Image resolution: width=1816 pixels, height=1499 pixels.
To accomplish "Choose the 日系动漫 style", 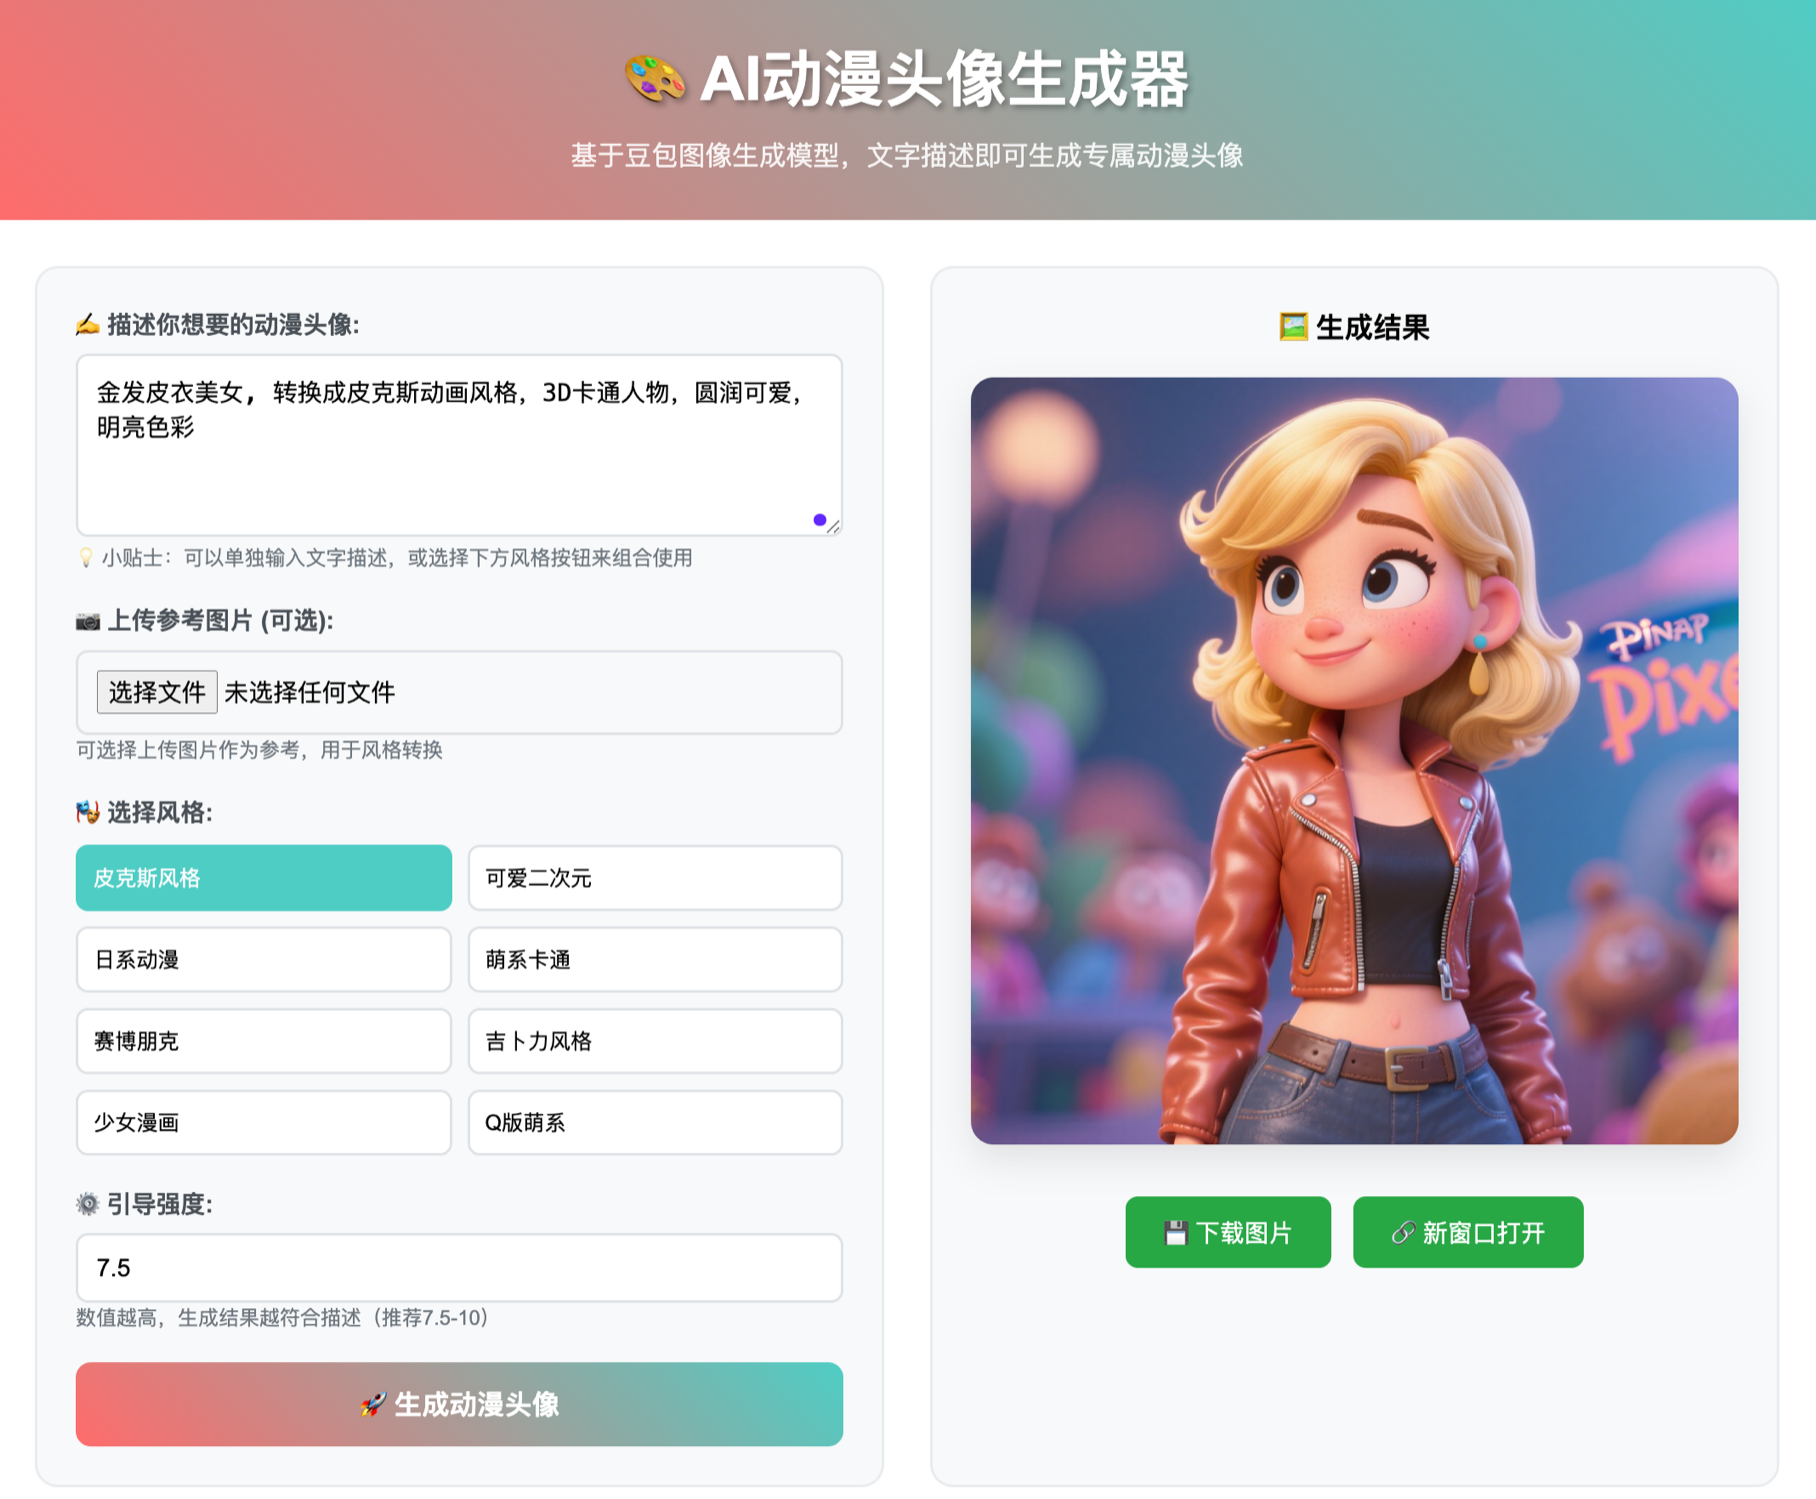I will pos(264,960).
